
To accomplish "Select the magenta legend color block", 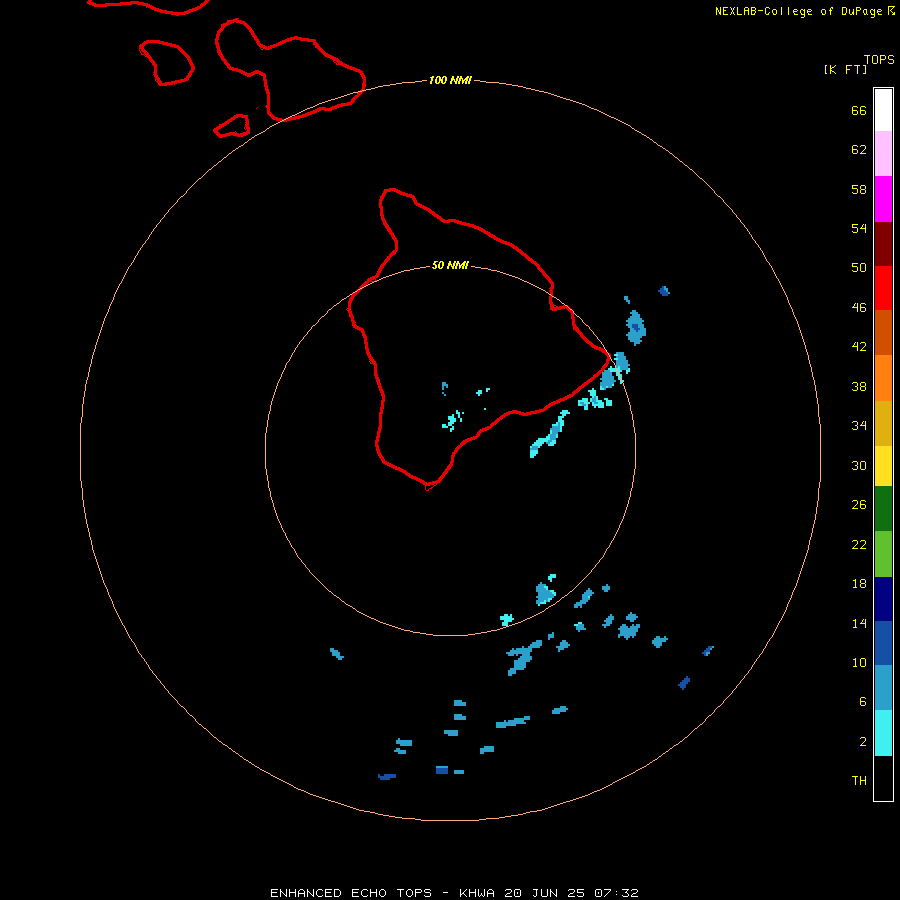I will (x=883, y=199).
